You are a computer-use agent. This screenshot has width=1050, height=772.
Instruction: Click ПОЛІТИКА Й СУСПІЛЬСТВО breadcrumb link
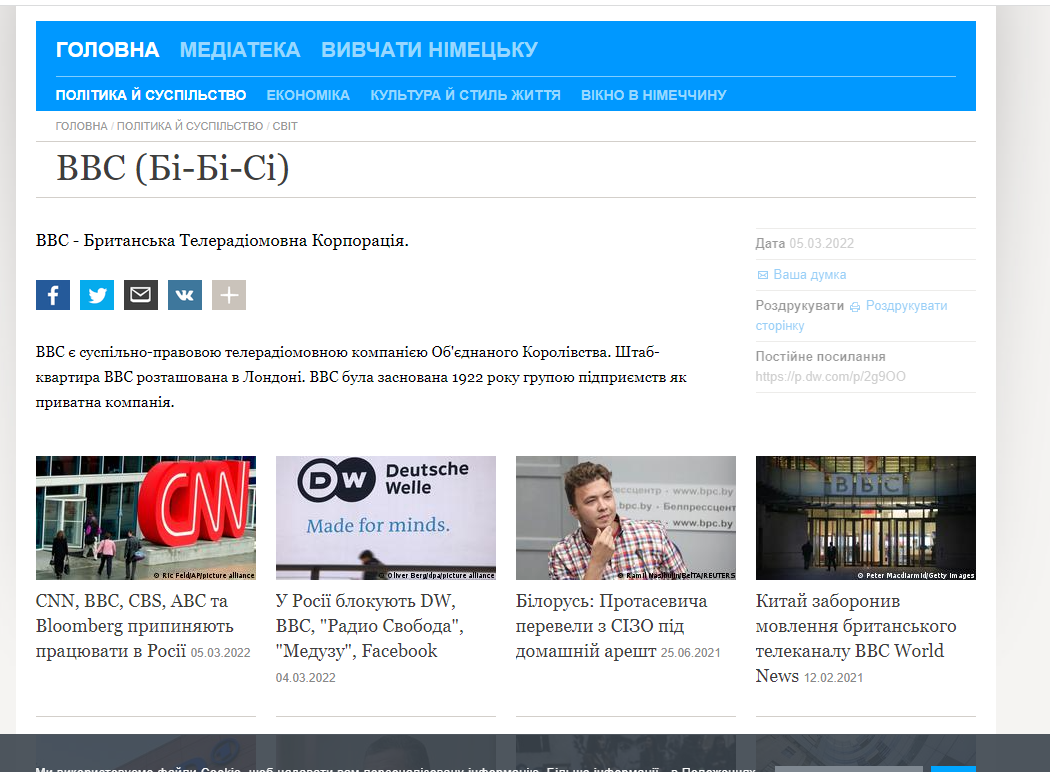[190, 127]
